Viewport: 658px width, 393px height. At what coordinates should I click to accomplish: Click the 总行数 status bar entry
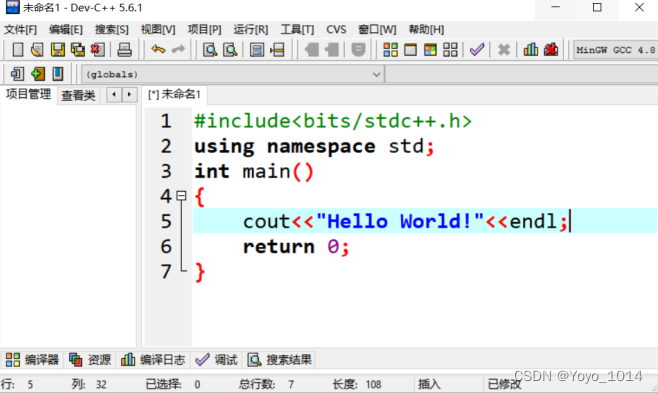click(x=267, y=384)
